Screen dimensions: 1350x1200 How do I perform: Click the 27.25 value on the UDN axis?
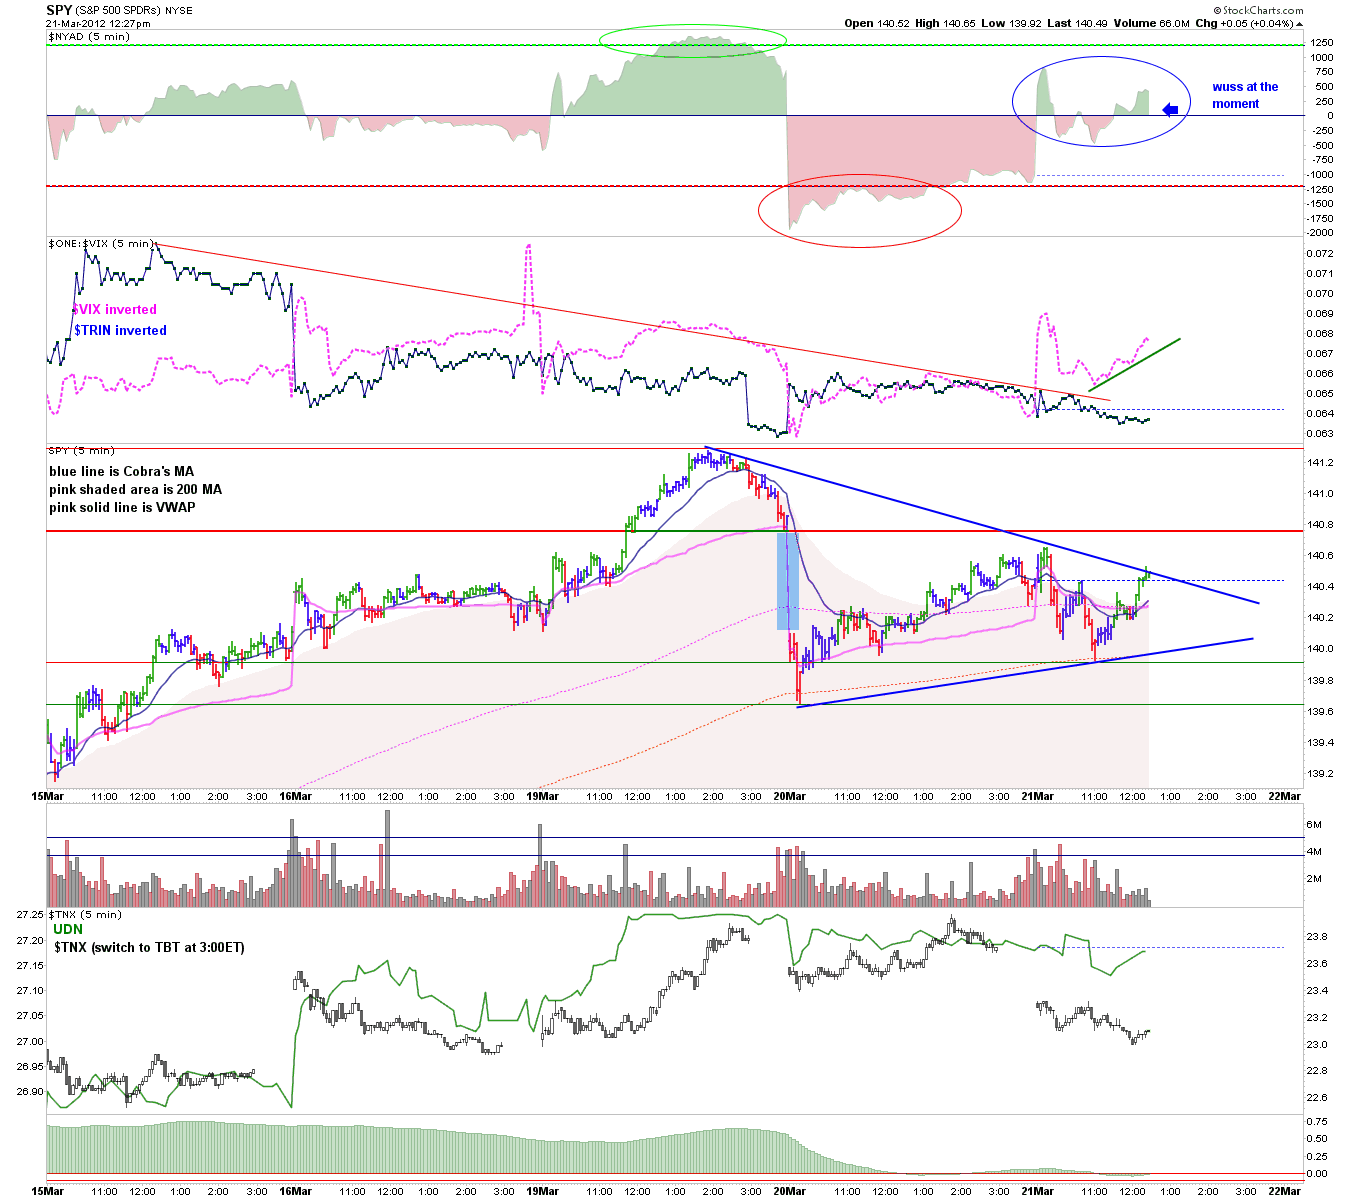coord(29,915)
